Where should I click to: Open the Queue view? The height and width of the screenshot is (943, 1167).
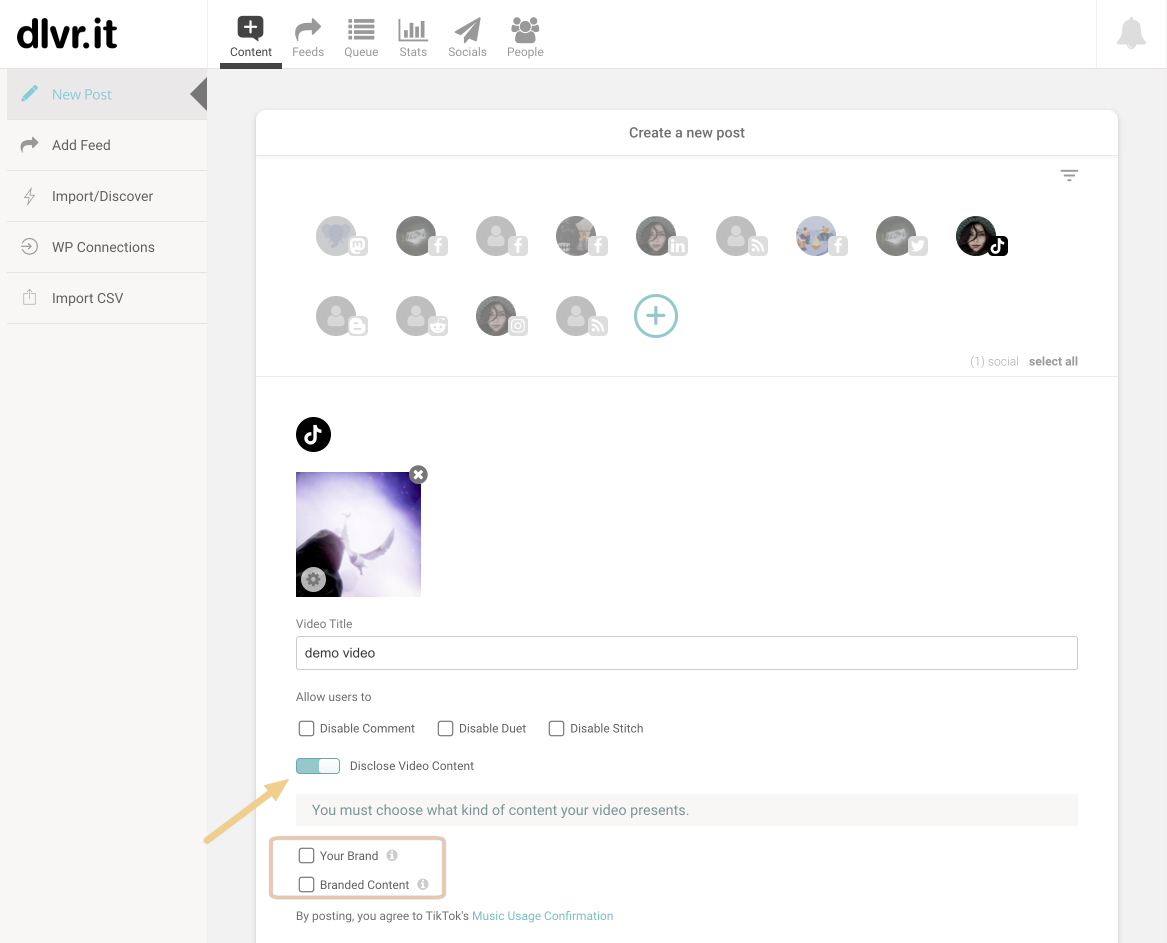(361, 37)
